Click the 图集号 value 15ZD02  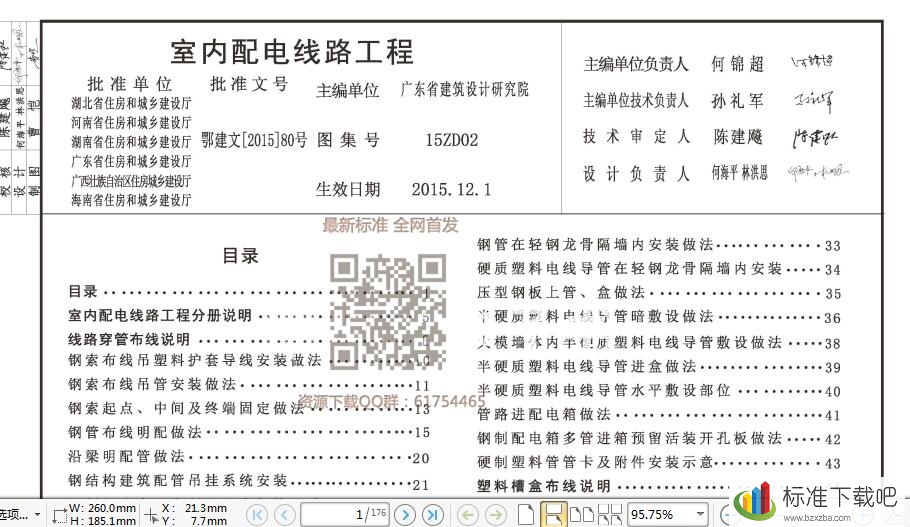[452, 140]
